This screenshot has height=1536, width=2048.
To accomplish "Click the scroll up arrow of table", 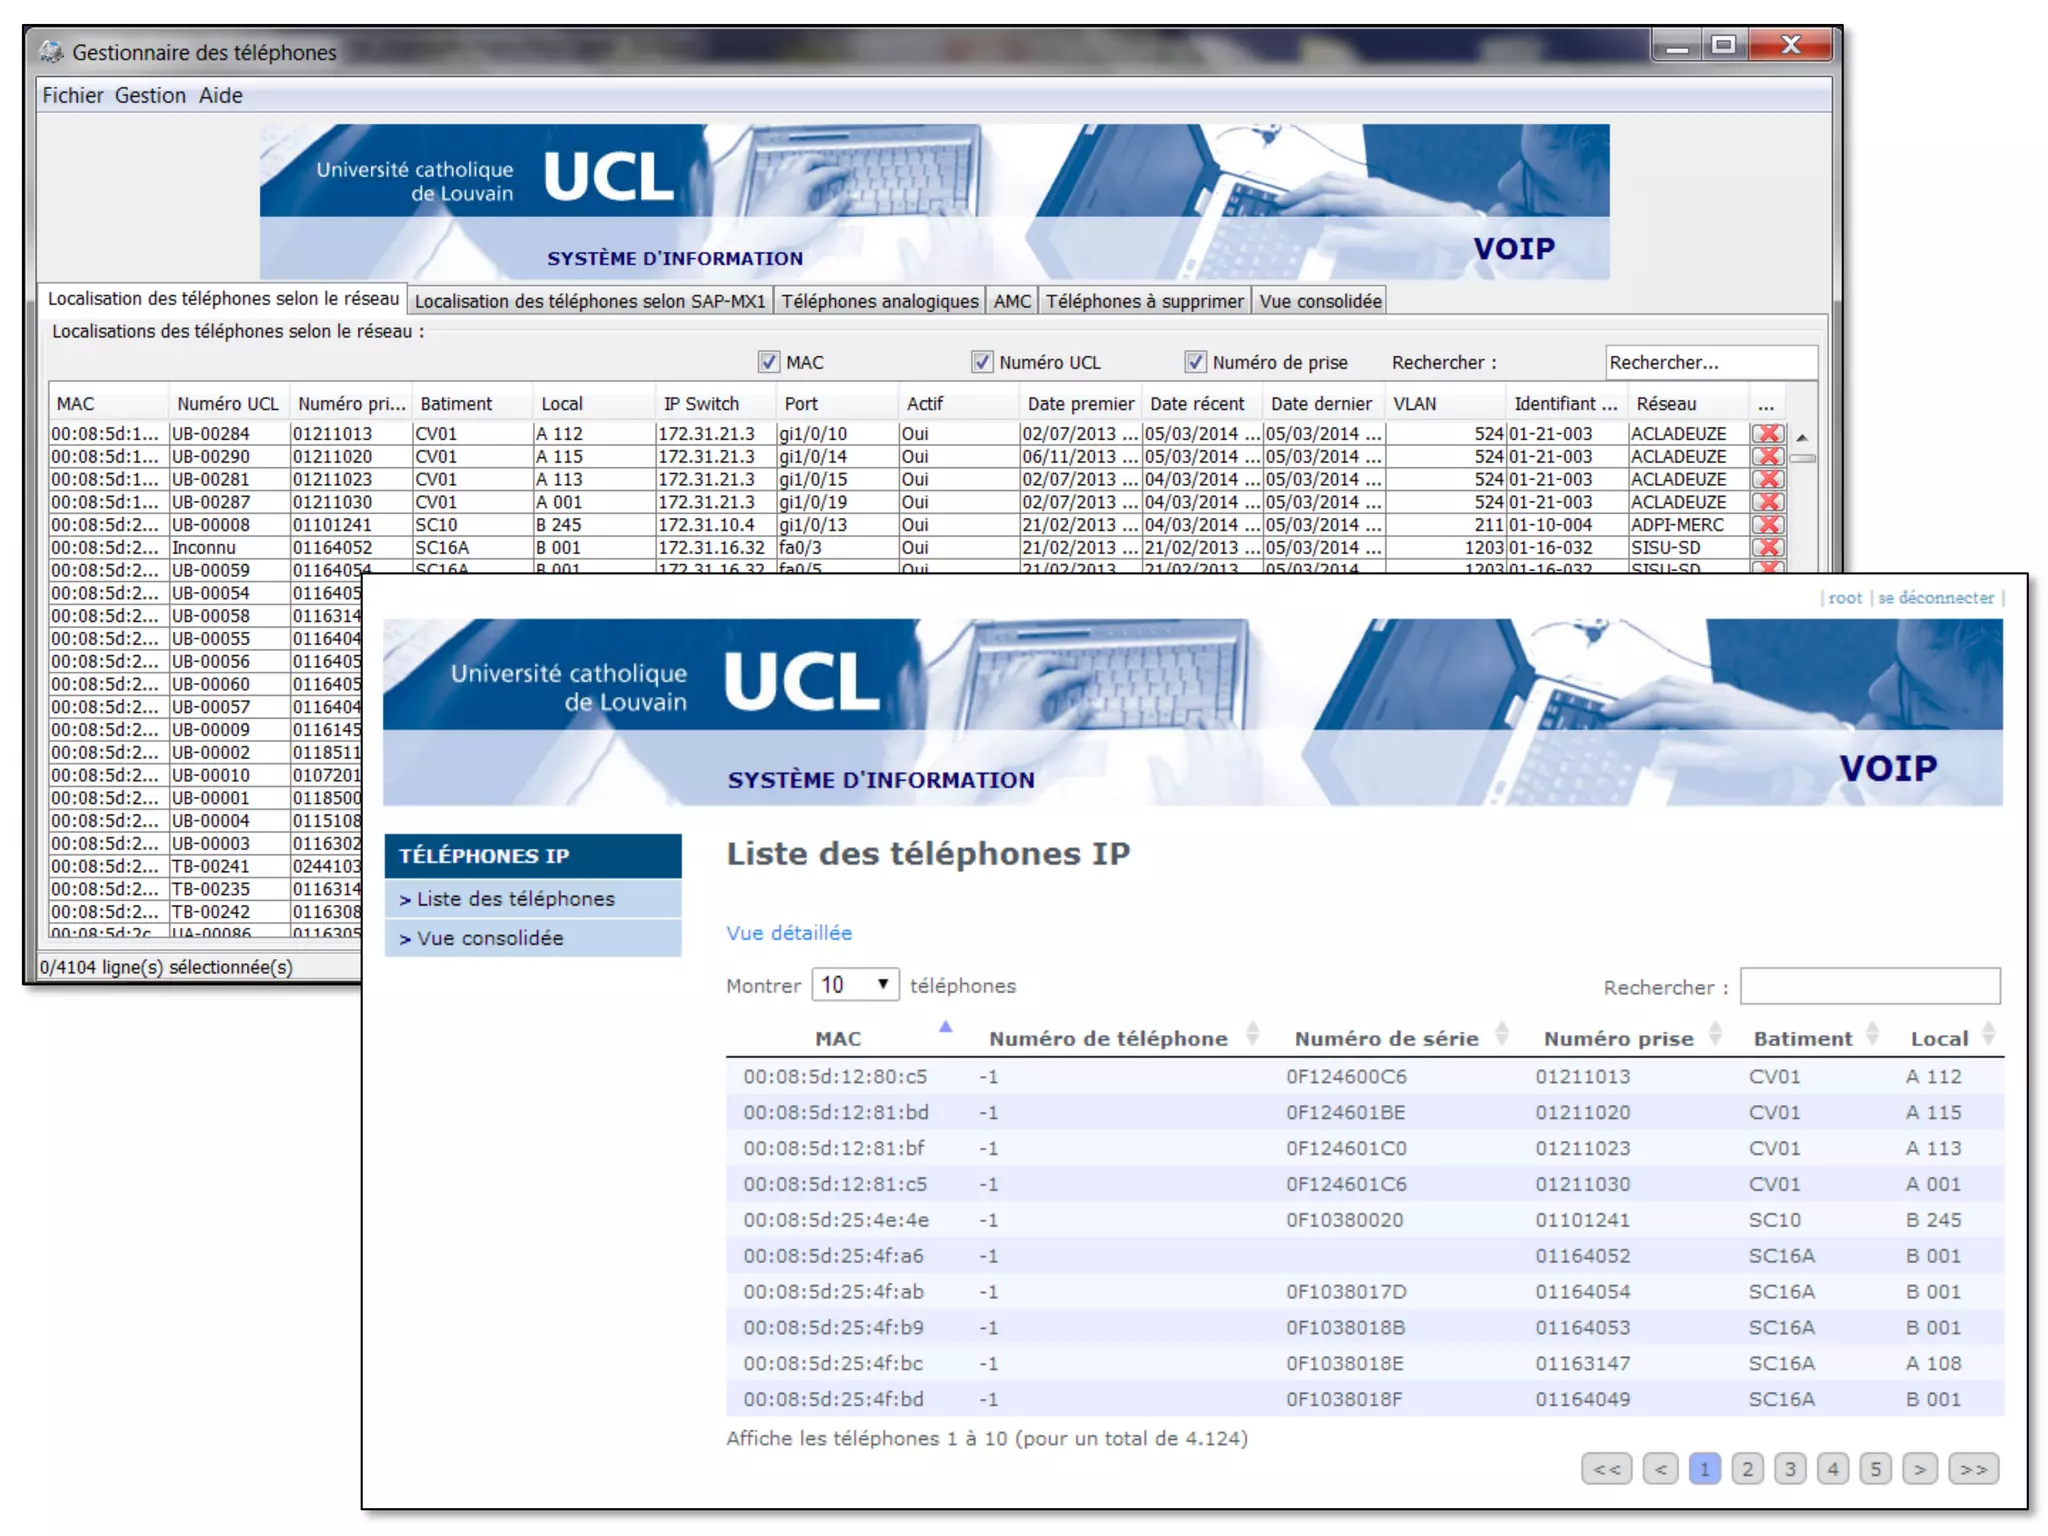I will tap(1801, 438).
